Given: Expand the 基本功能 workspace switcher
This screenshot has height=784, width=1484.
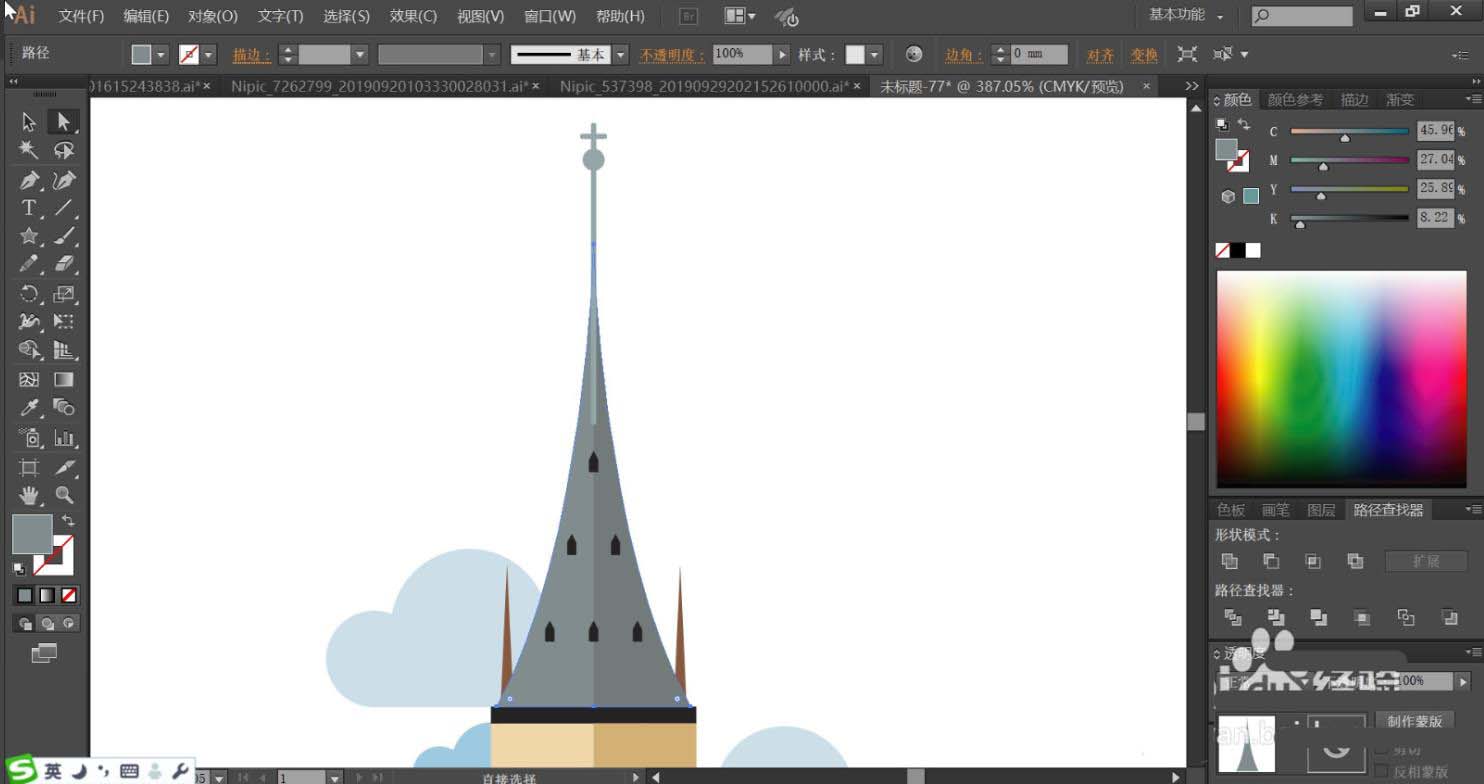Looking at the screenshot, I should click(x=1186, y=15).
